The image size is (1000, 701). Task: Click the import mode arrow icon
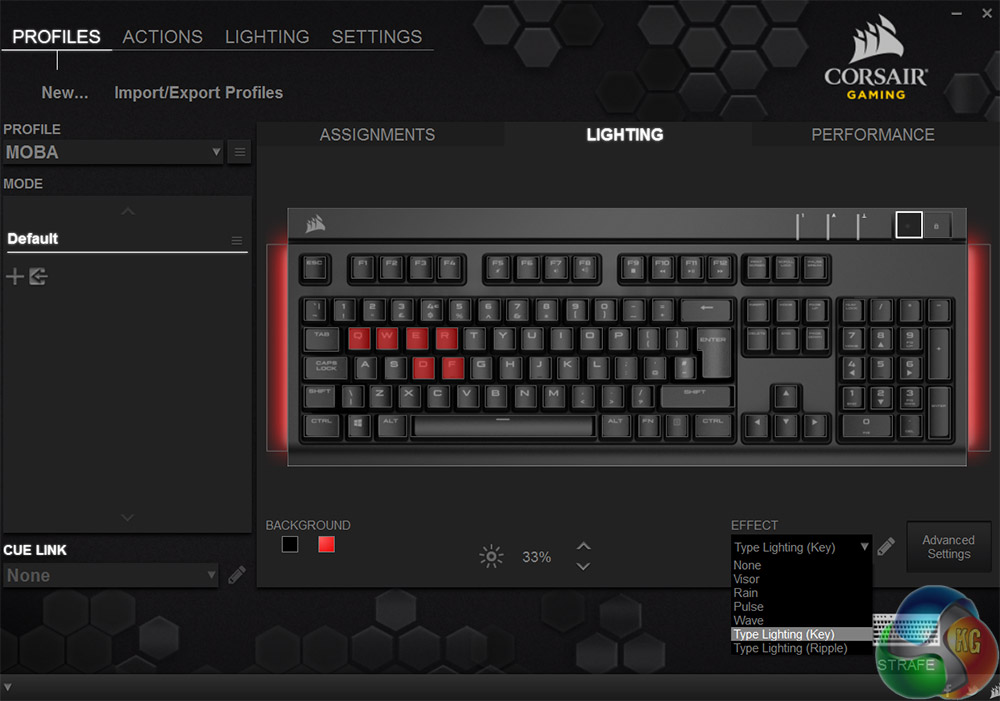(38, 276)
